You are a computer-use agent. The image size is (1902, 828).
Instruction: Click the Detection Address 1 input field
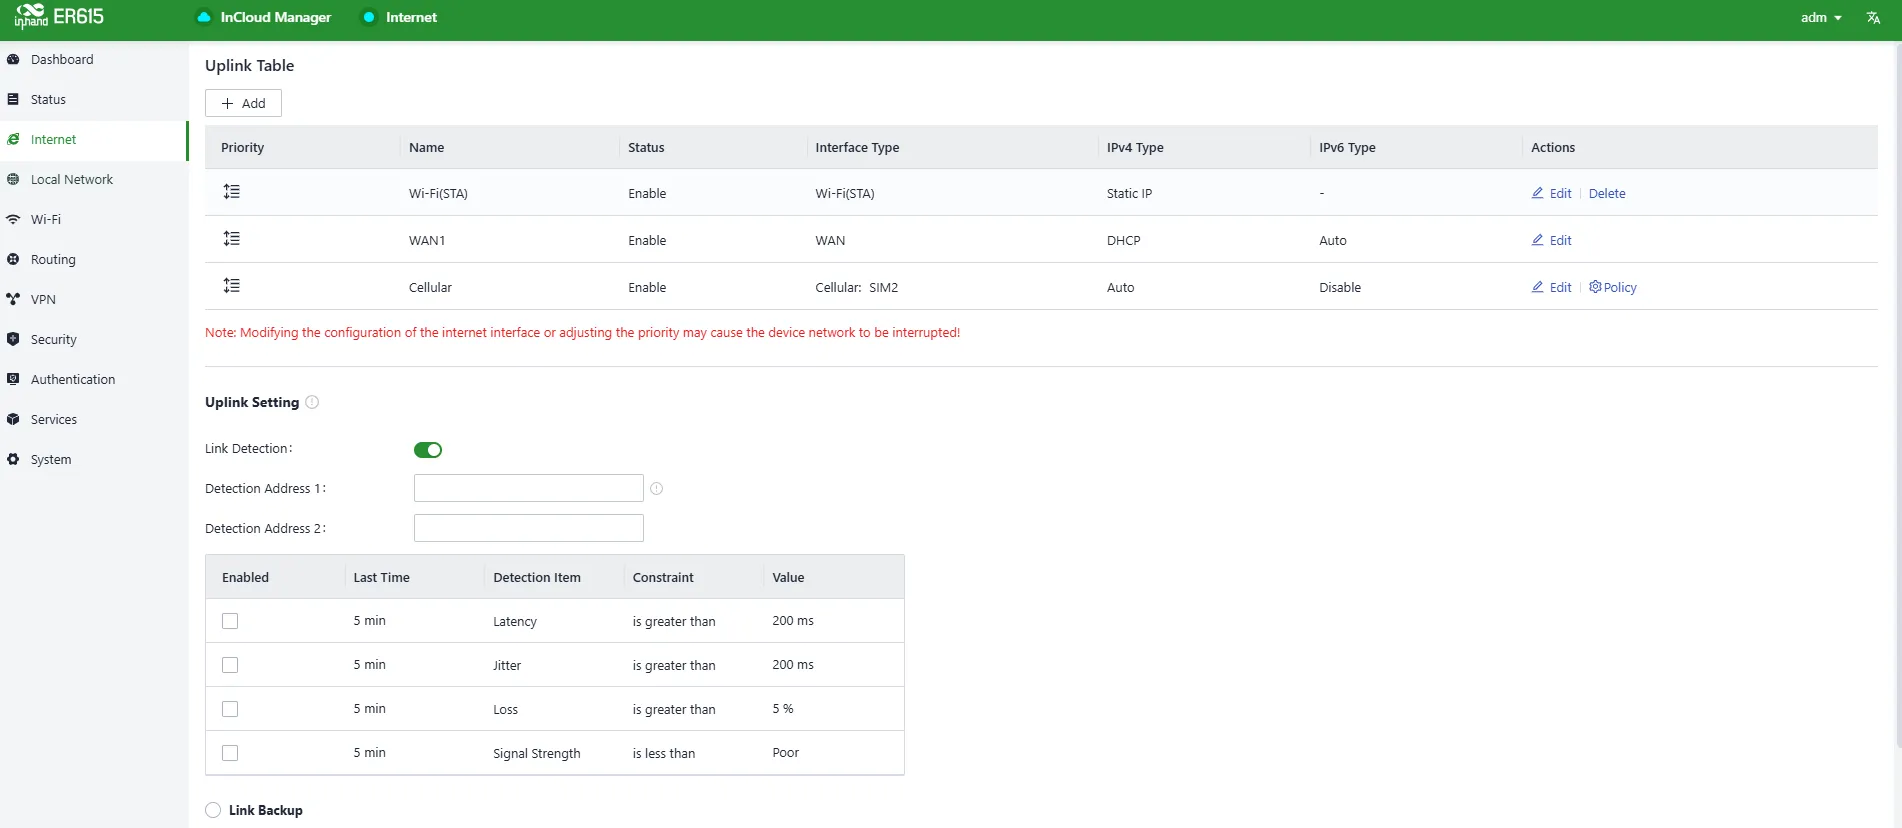529,488
